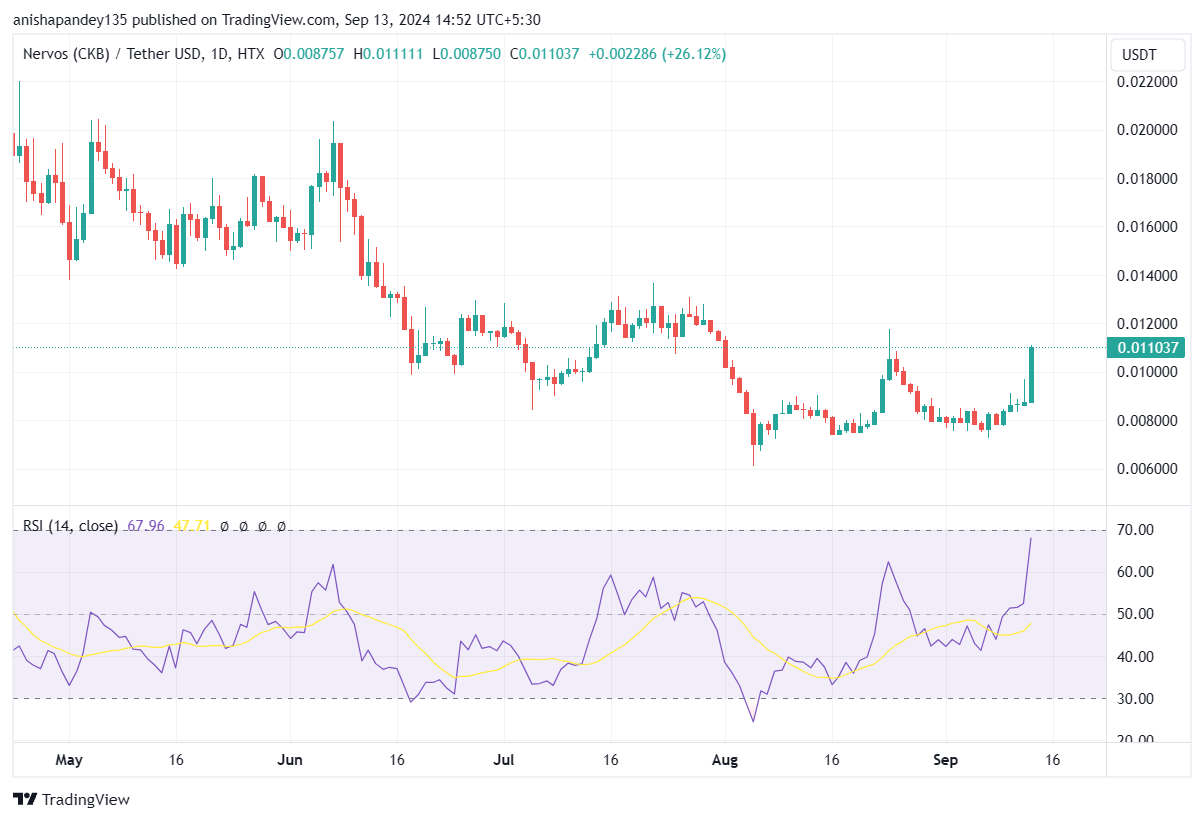Toggle the fourth ø icon in RSI row
The image size is (1204, 821).
coord(281,526)
